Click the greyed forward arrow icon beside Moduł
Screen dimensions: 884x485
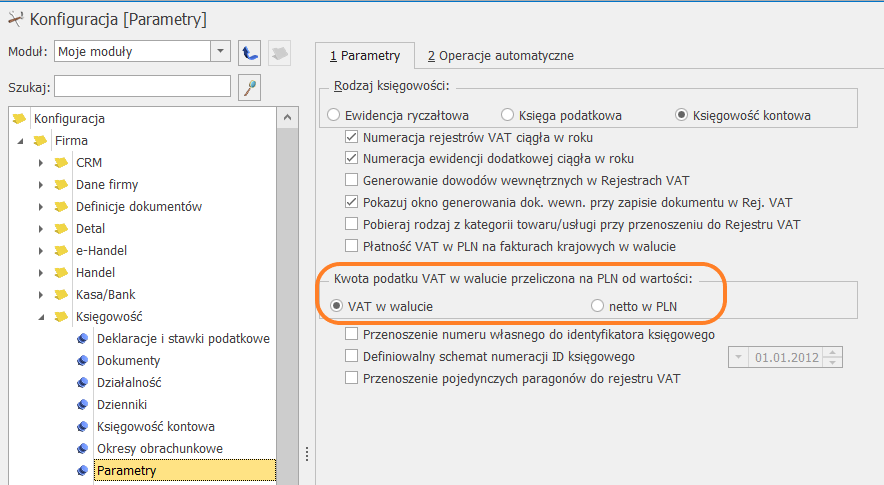pos(279,53)
